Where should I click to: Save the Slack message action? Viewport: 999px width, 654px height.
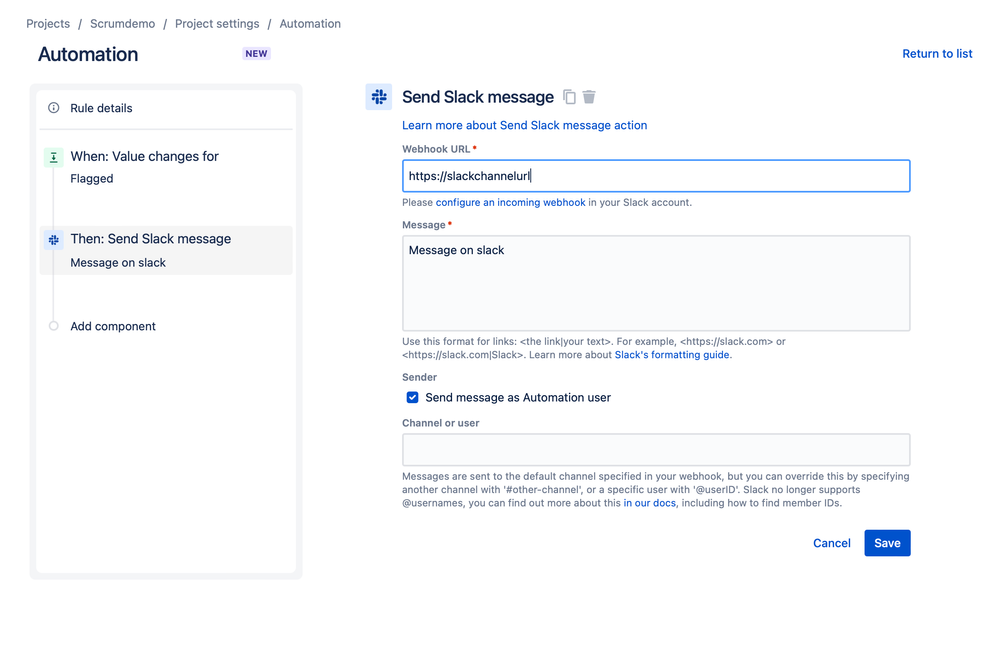[887, 543]
